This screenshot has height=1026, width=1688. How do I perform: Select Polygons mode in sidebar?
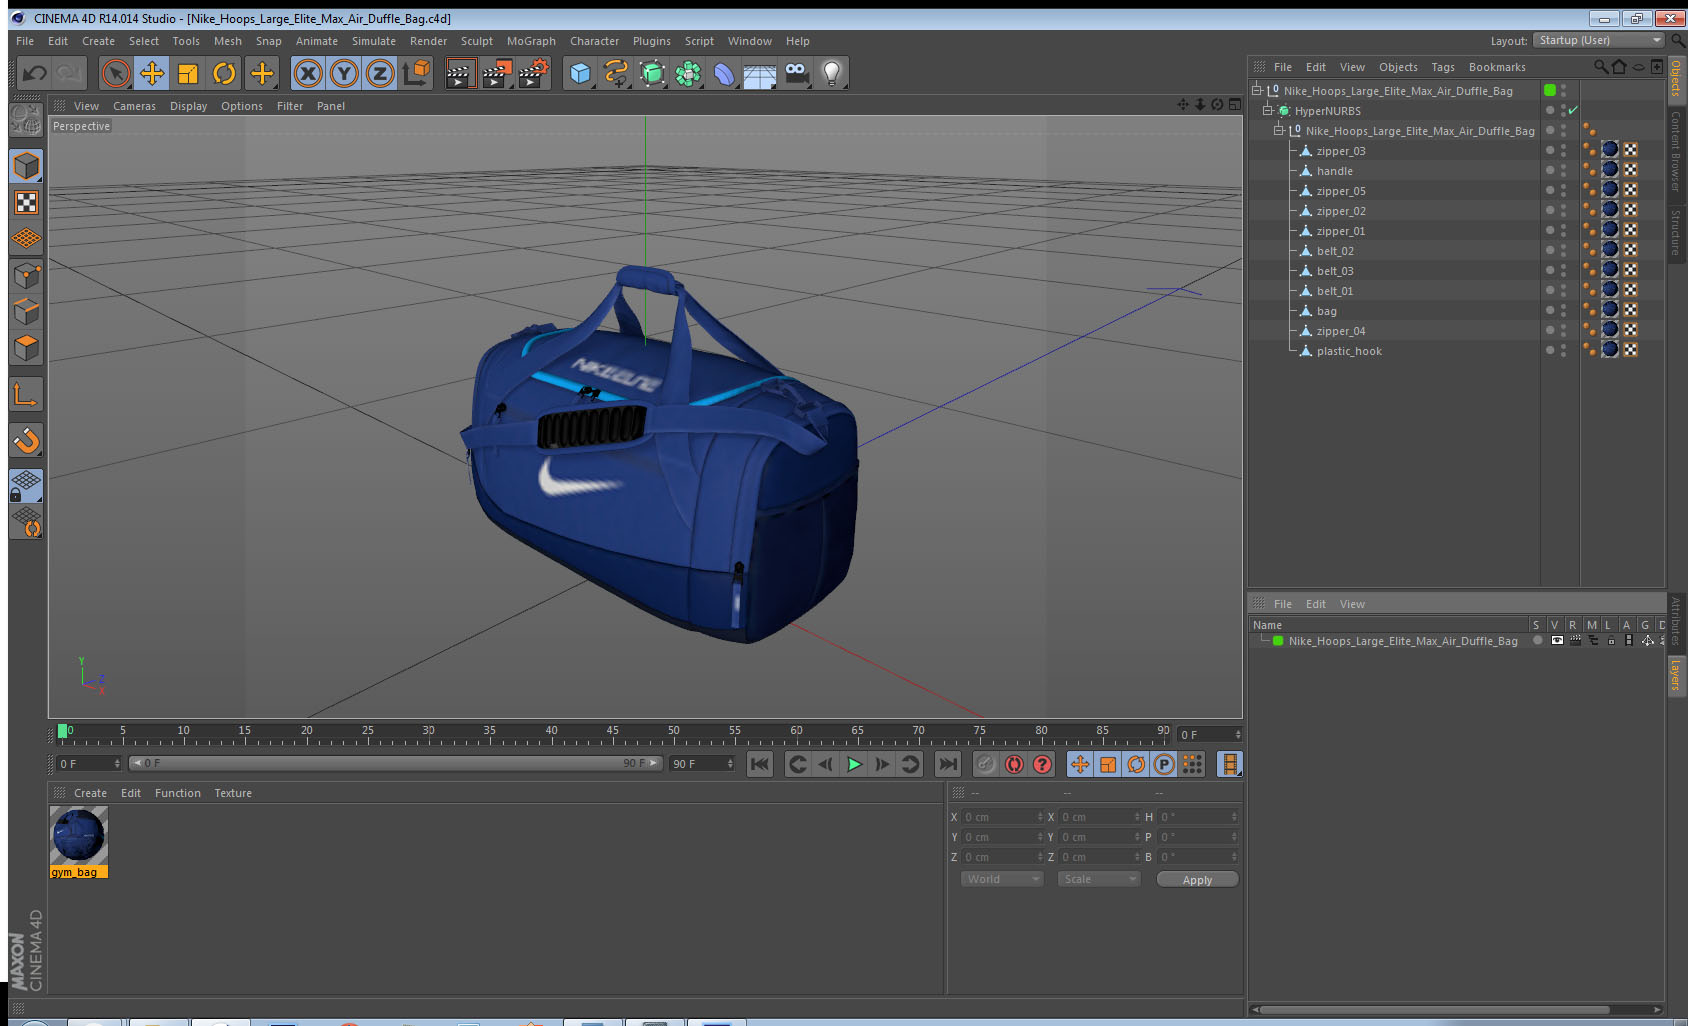tap(26, 348)
